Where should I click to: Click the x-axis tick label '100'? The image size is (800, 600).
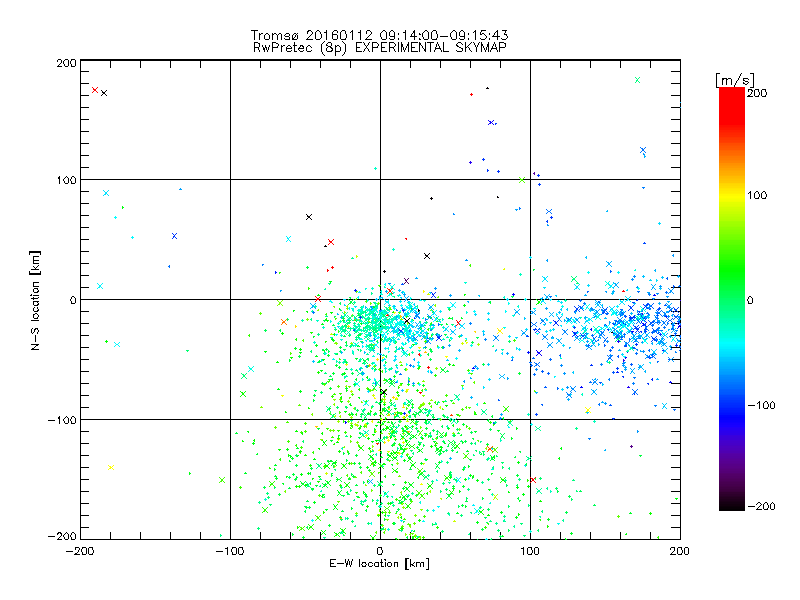click(530, 551)
